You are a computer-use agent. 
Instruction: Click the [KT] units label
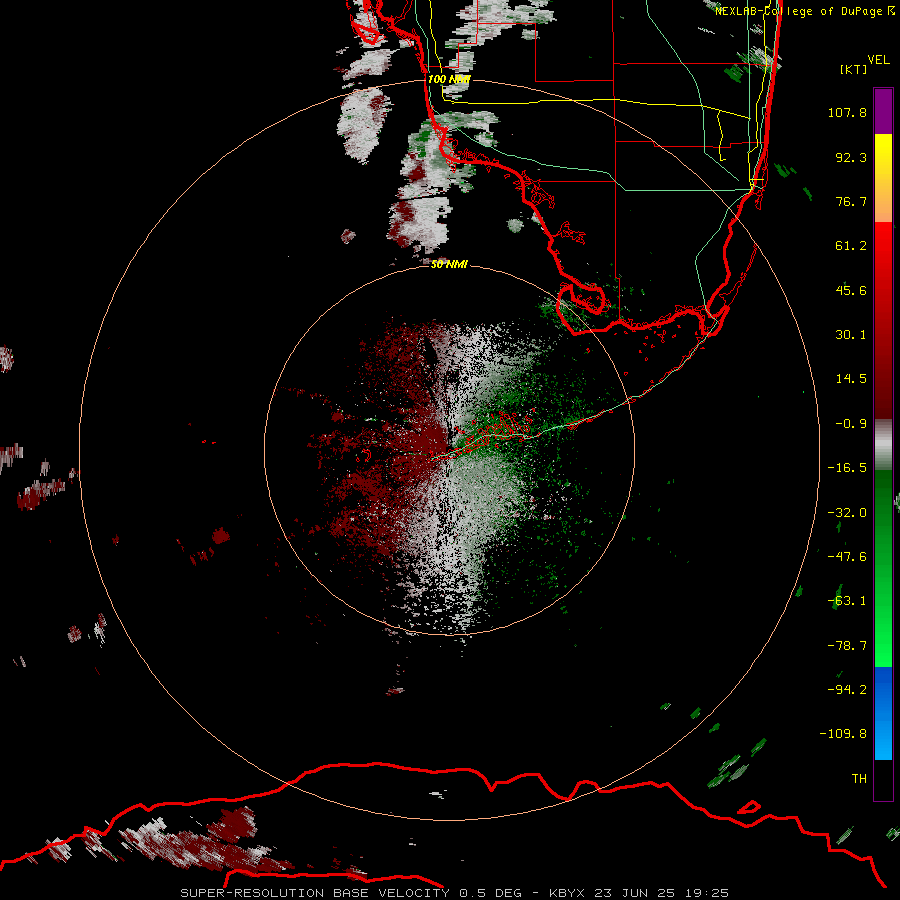pos(854,69)
